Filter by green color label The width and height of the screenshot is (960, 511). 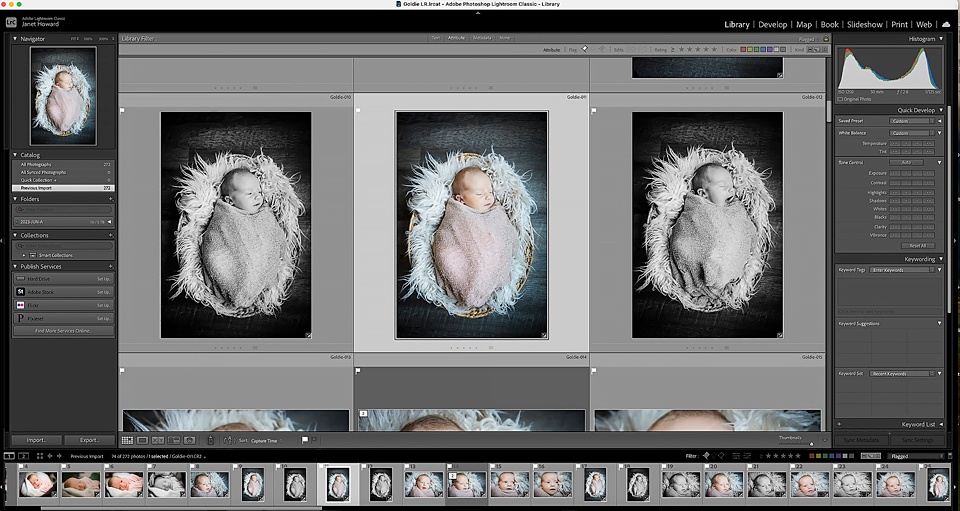[757, 49]
